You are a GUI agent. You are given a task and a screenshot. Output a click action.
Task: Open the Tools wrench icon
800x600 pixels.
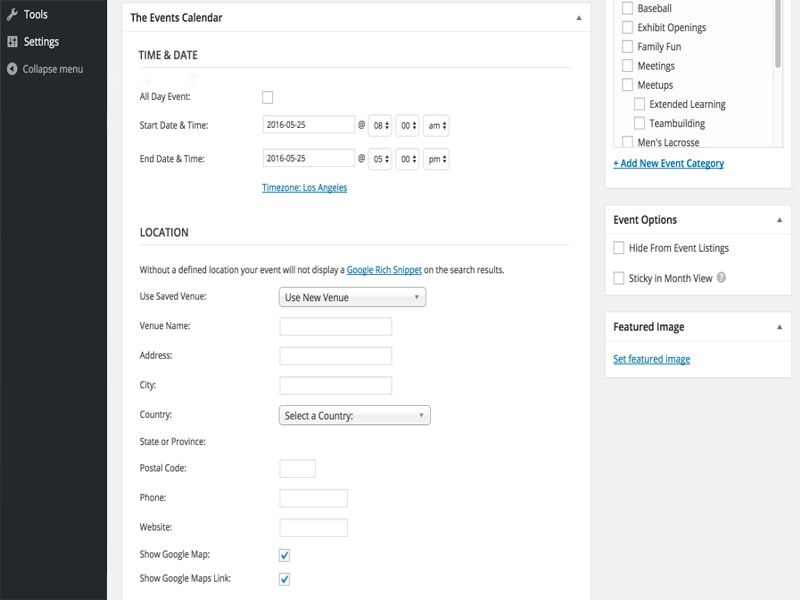pyautogui.click(x=12, y=14)
